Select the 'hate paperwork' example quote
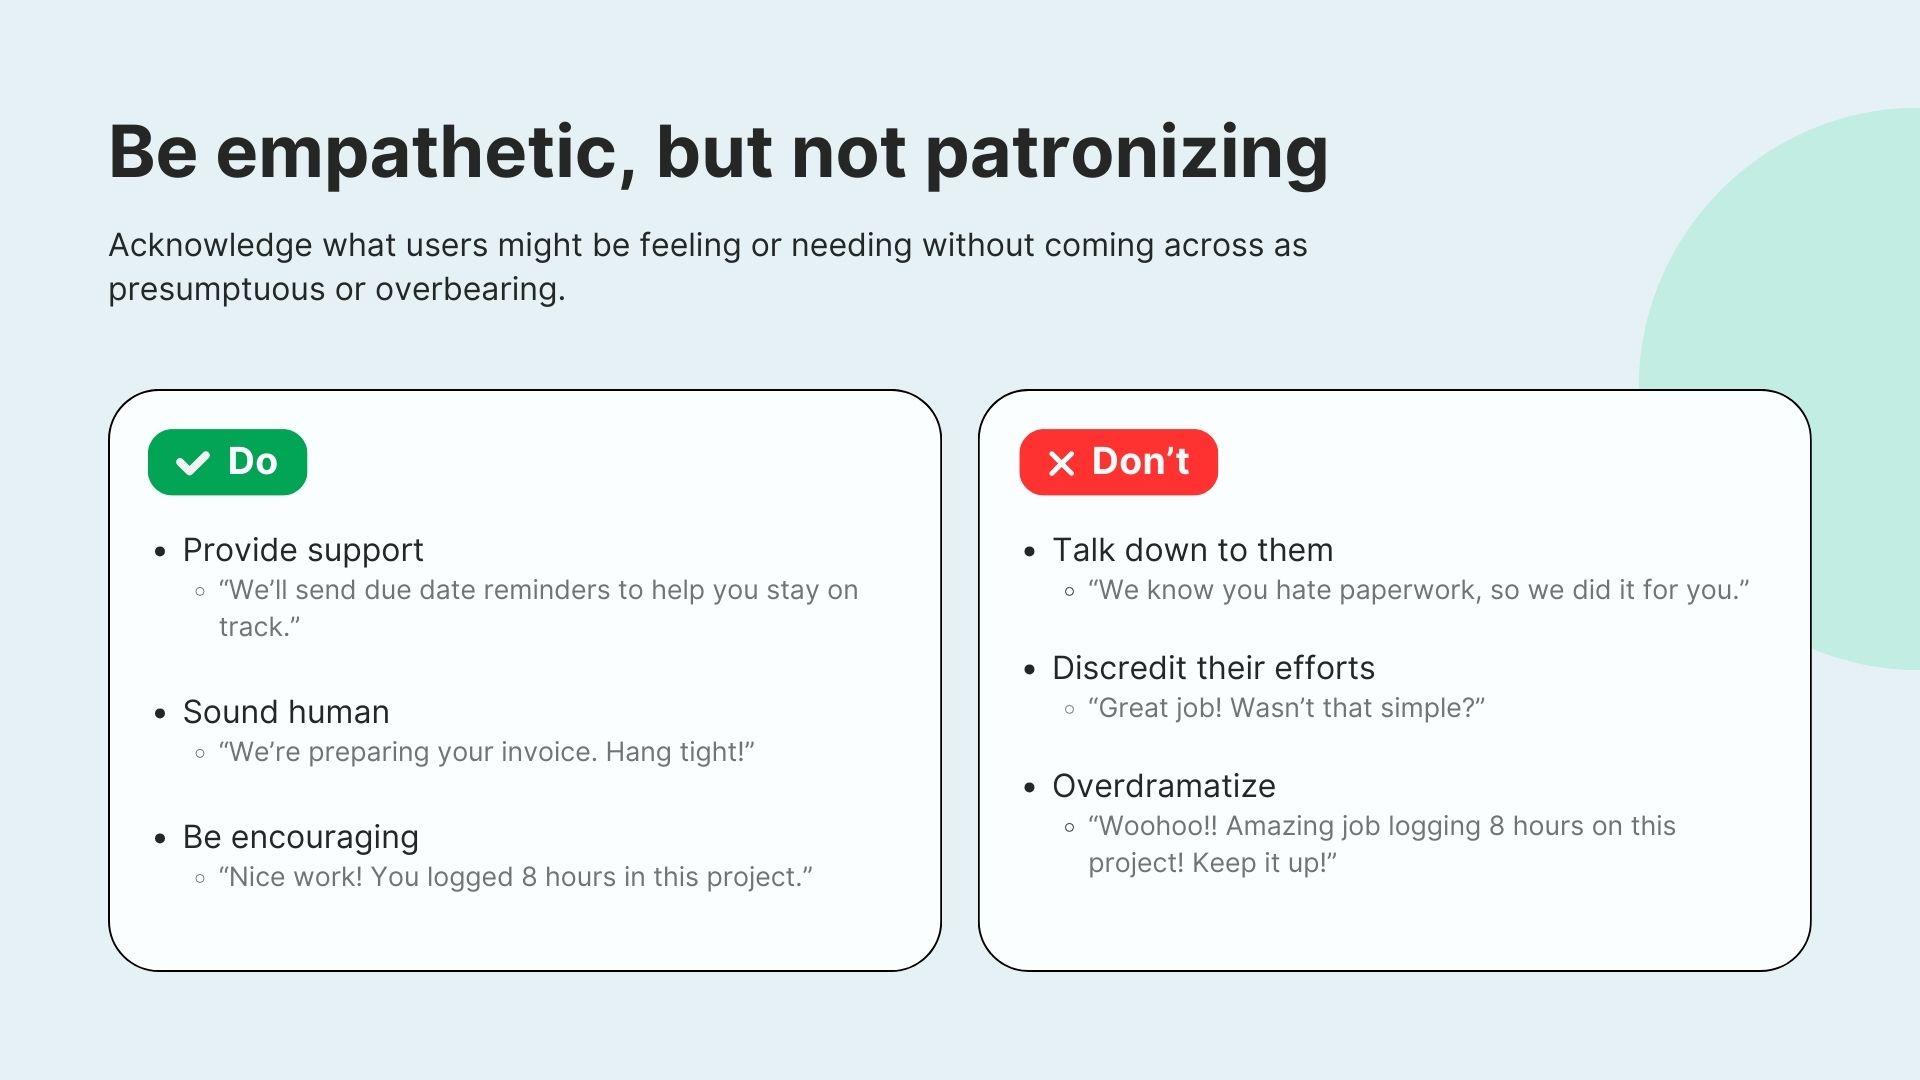This screenshot has height=1080, width=1920. pyautogui.click(x=1418, y=590)
